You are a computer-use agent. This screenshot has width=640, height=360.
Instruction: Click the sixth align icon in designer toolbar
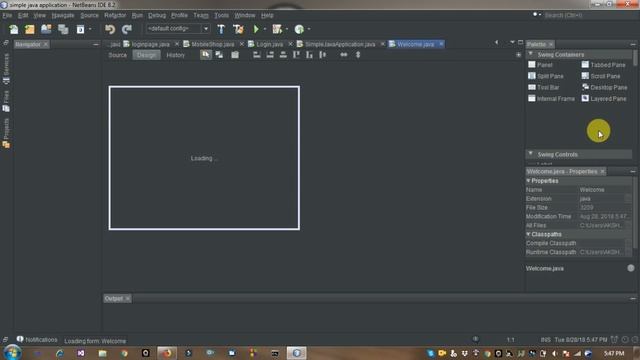tap(322, 55)
